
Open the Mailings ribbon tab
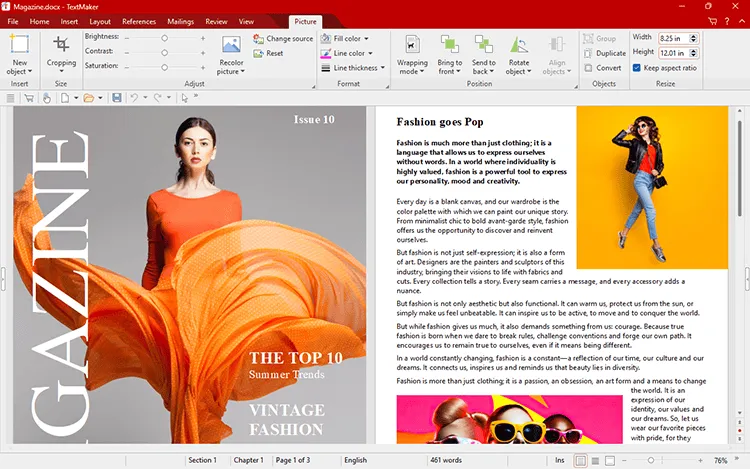pos(181,21)
